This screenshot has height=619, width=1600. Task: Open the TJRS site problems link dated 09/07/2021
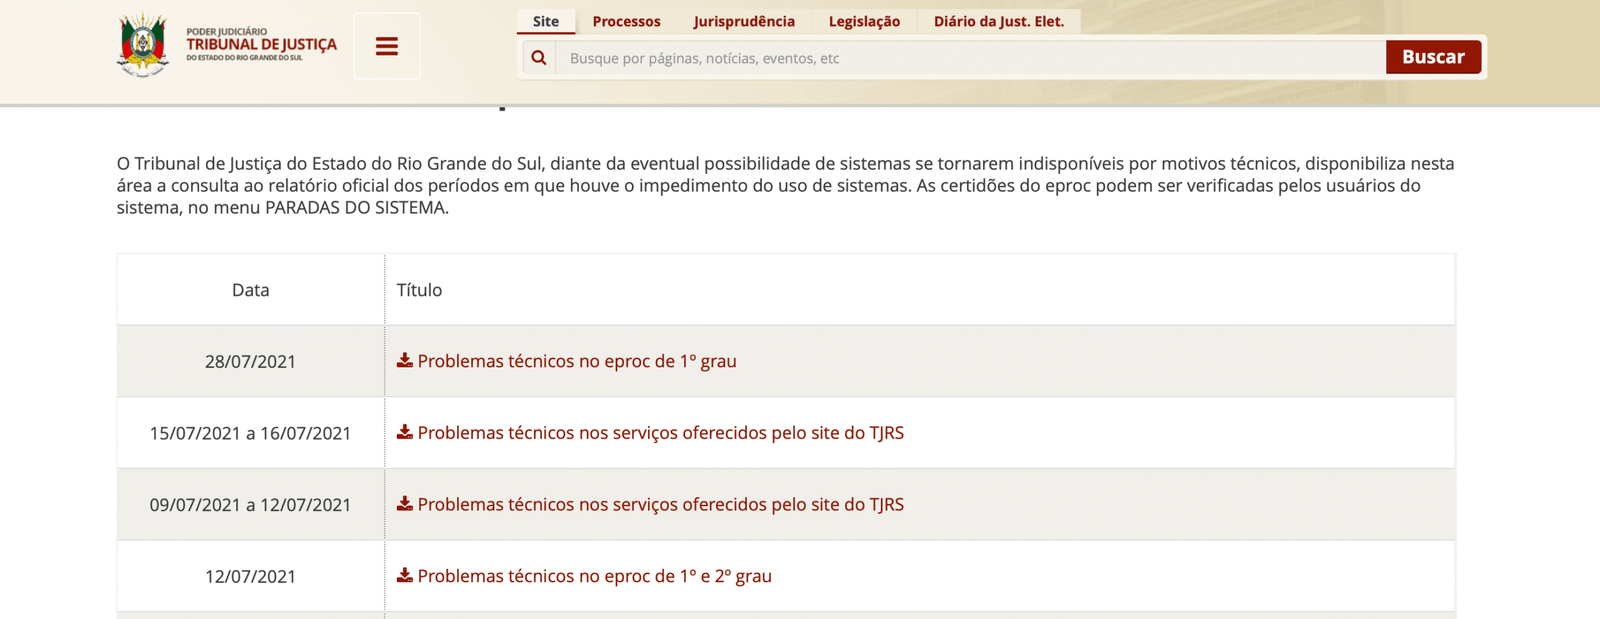click(660, 505)
